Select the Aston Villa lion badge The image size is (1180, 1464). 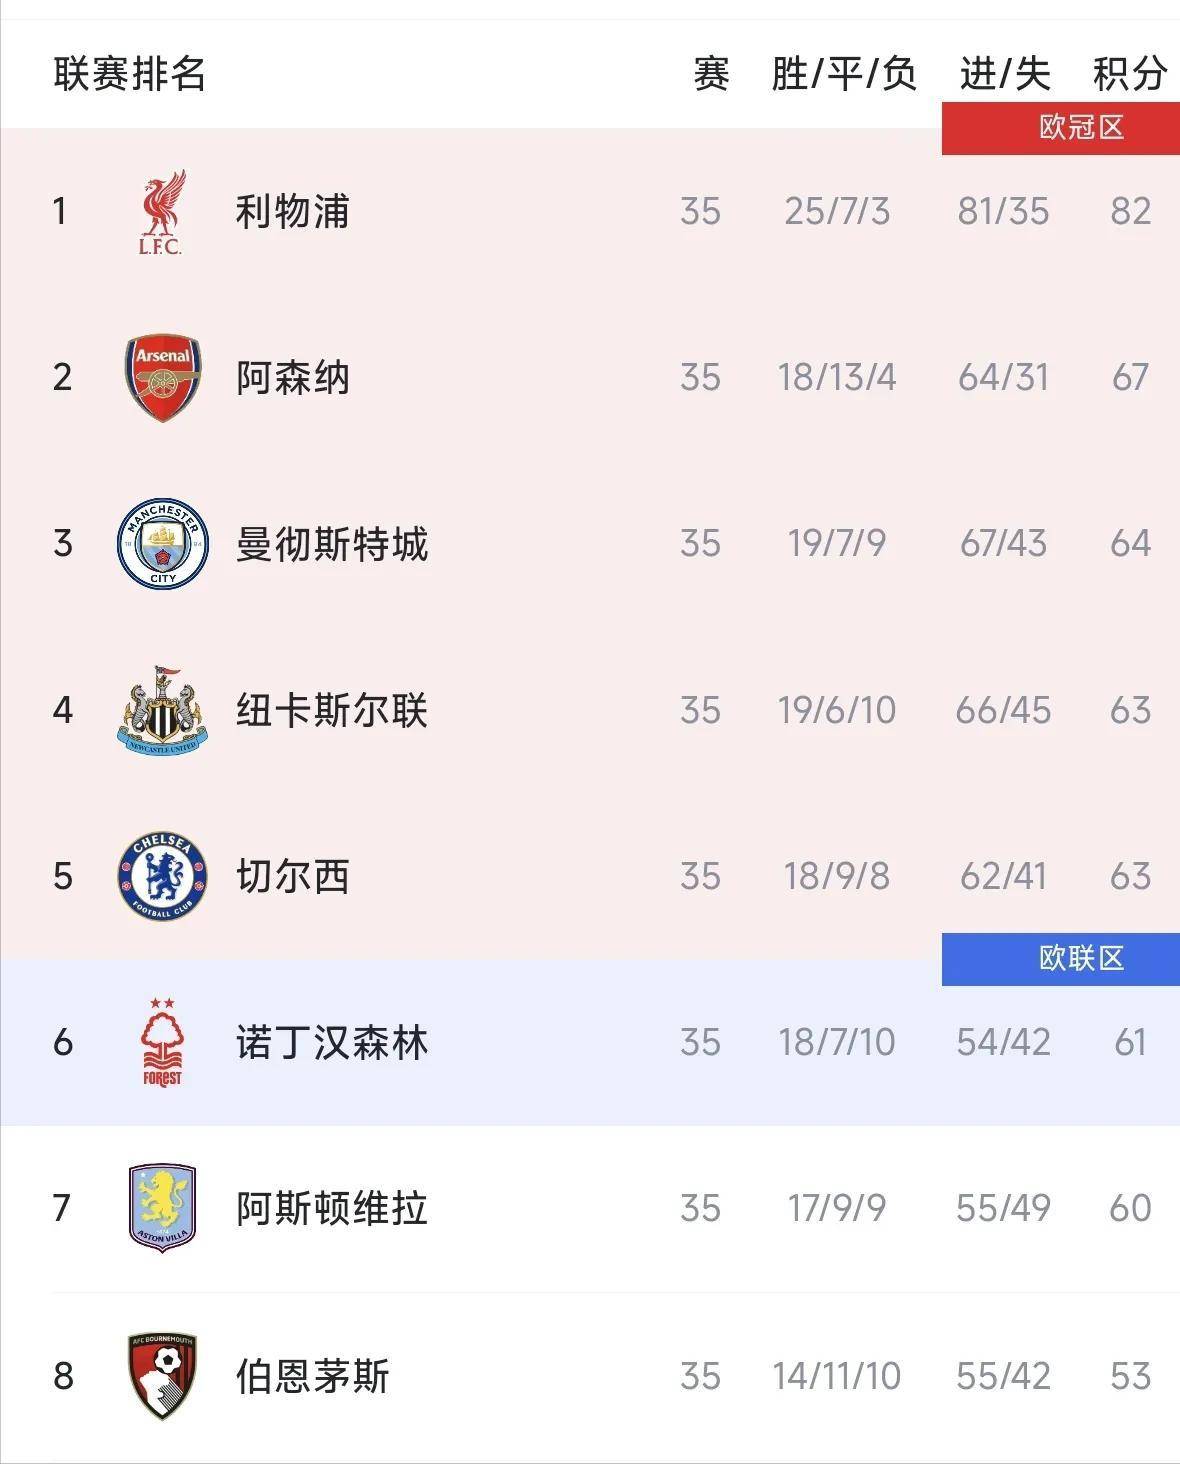(x=160, y=1206)
